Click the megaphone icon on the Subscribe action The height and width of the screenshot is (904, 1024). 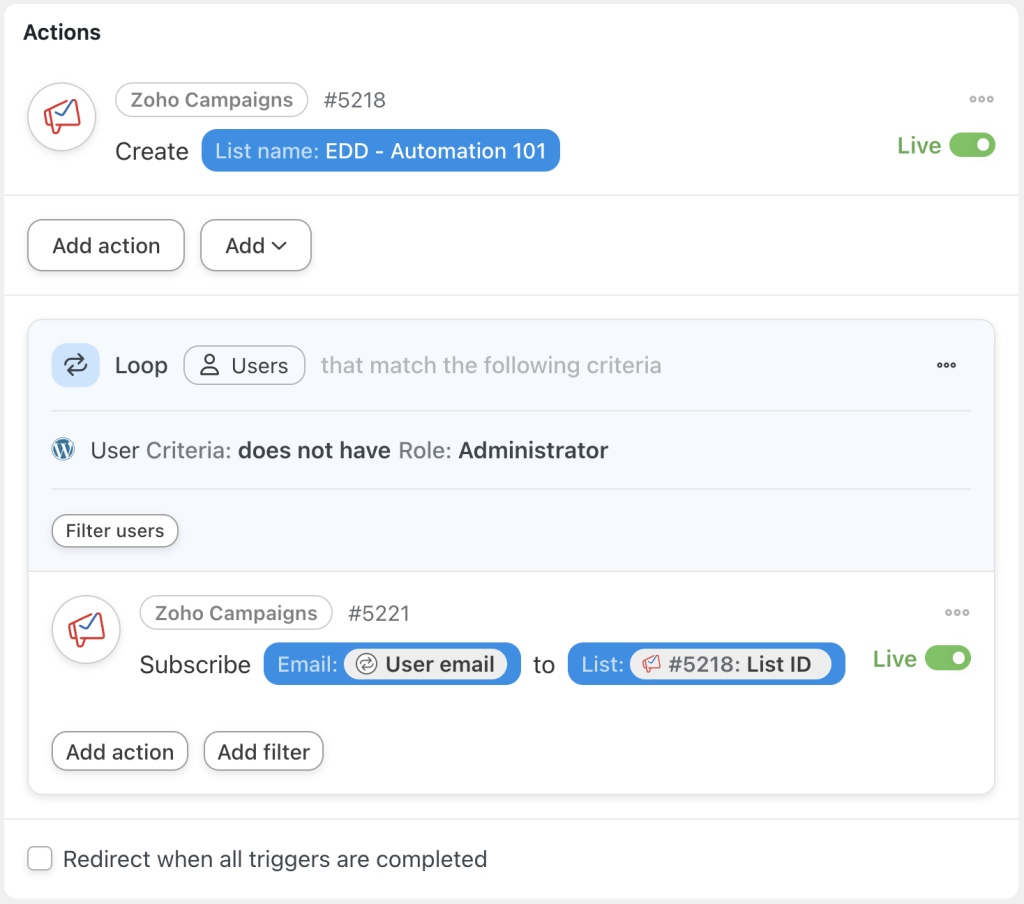[85, 630]
